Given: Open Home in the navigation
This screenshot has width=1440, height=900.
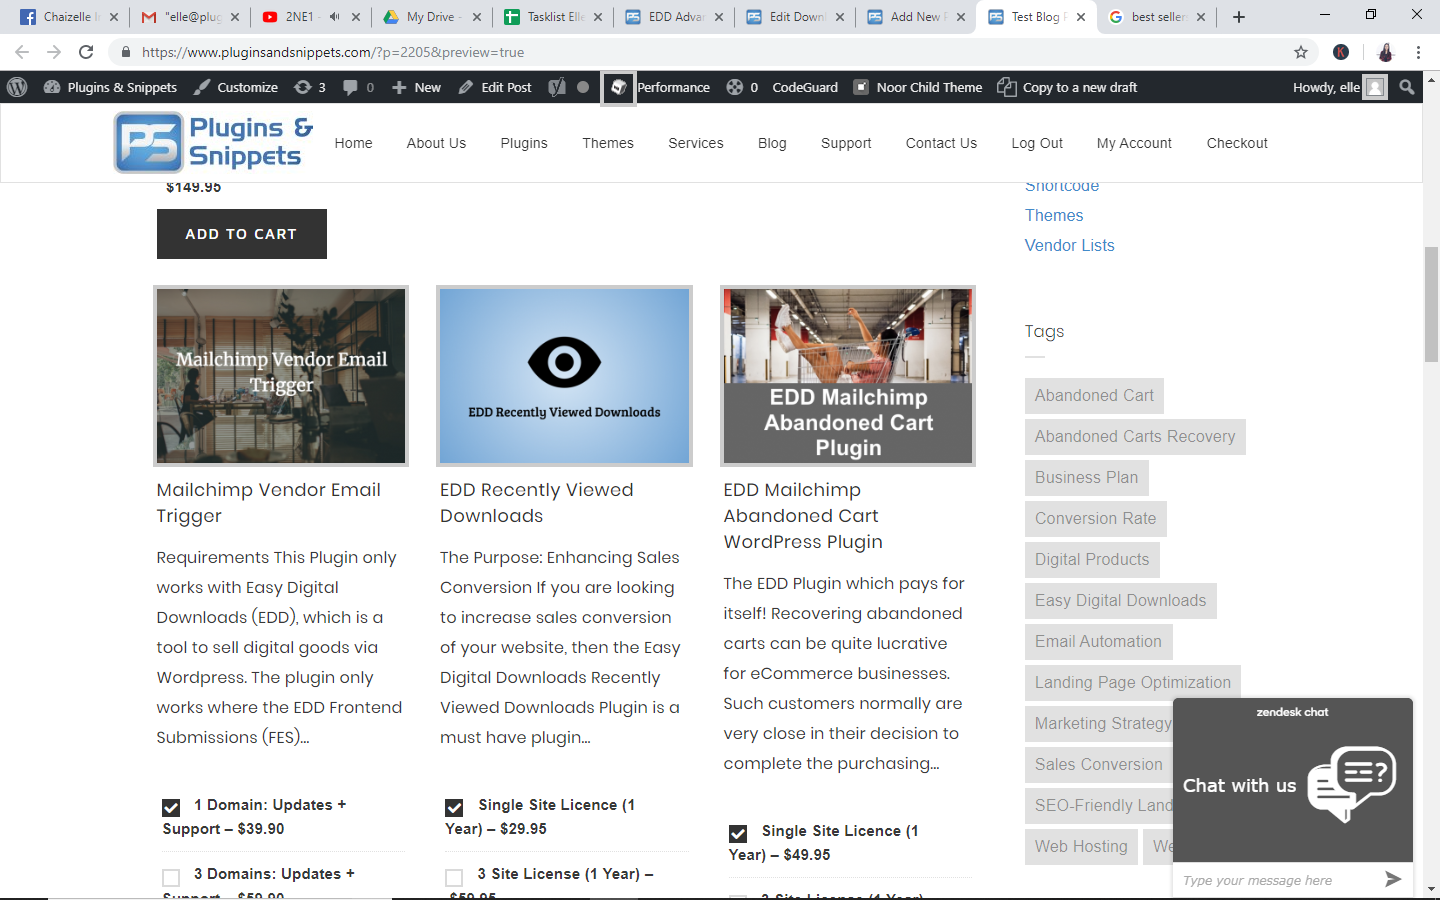Looking at the screenshot, I should point(353,143).
